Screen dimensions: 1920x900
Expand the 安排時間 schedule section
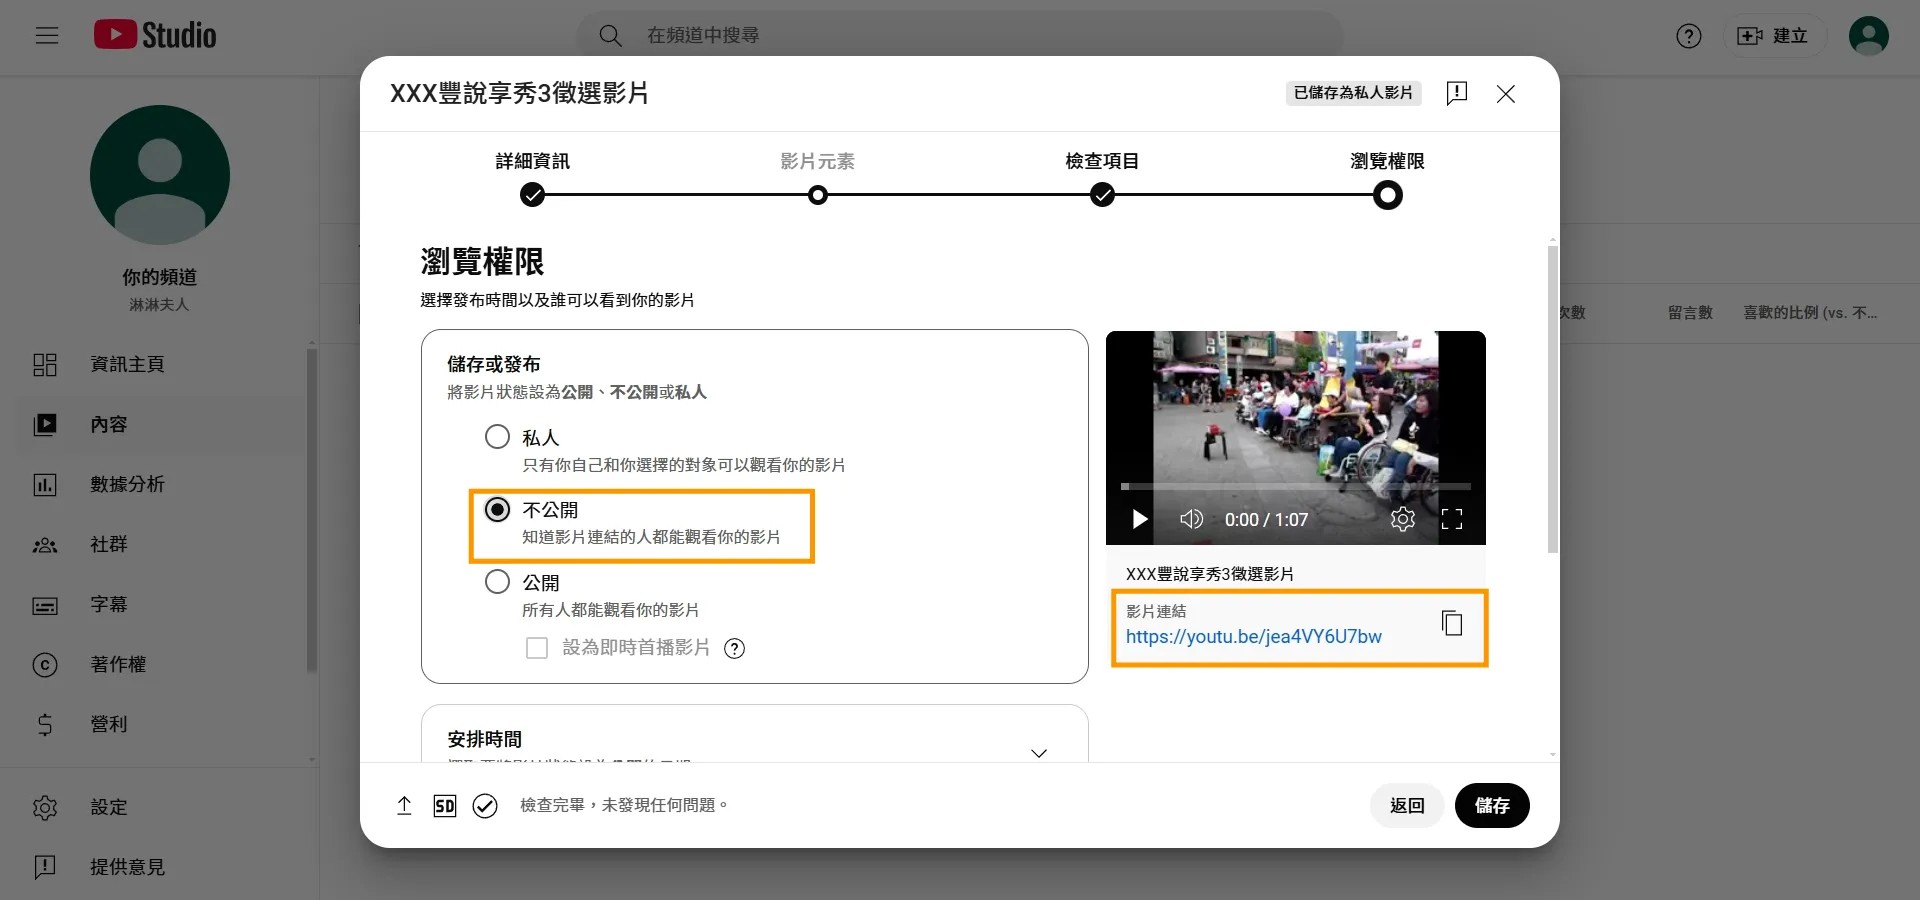1039,753
